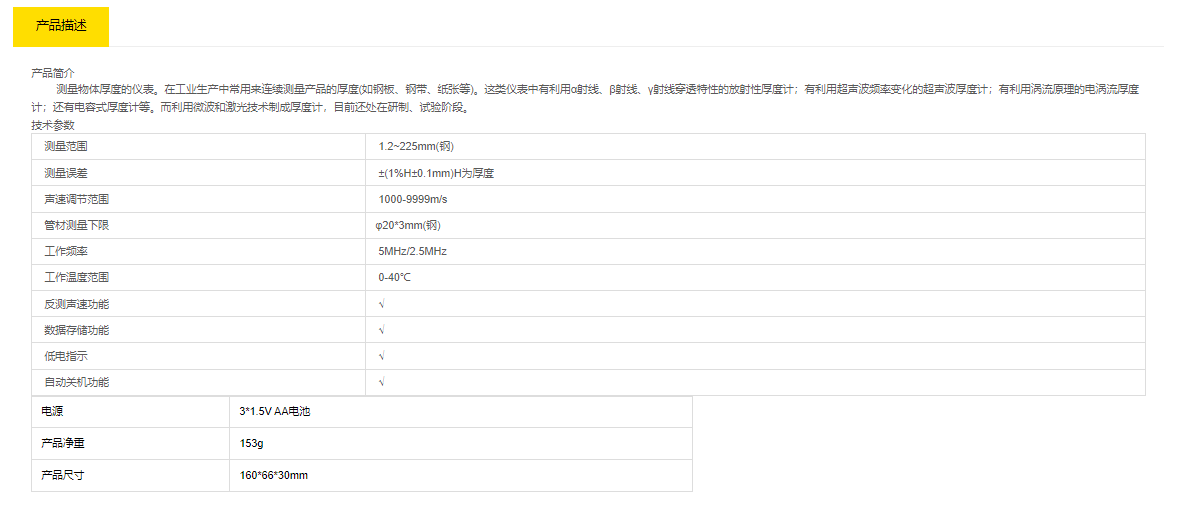This screenshot has width=1201, height=505.
Task: Click the checkmark in 低电指示 row
Action: 382,356
